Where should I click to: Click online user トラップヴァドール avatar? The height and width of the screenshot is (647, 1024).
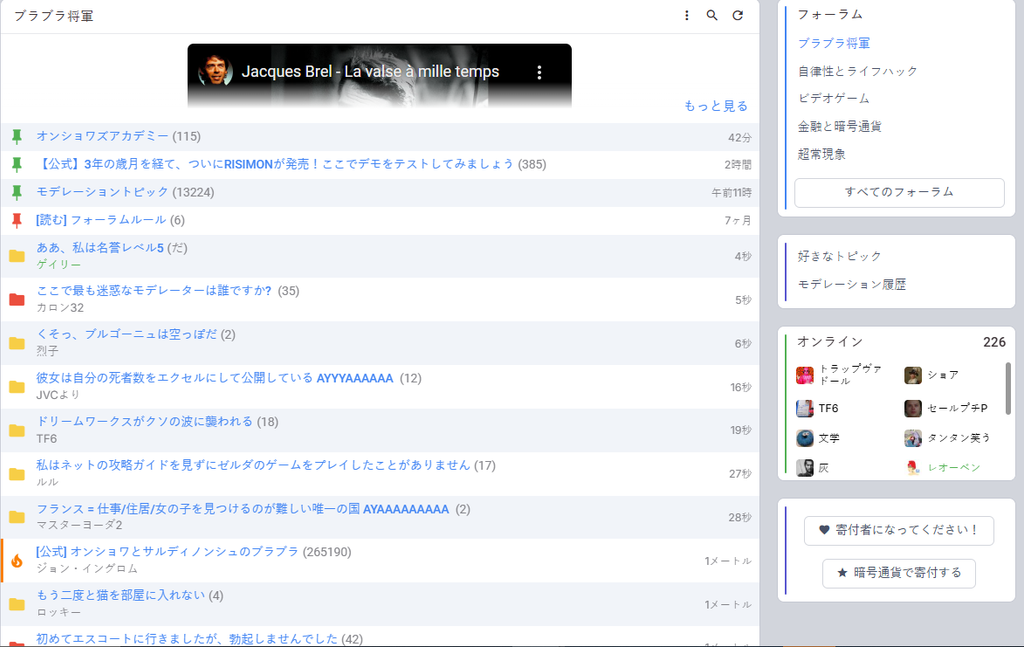[805, 375]
